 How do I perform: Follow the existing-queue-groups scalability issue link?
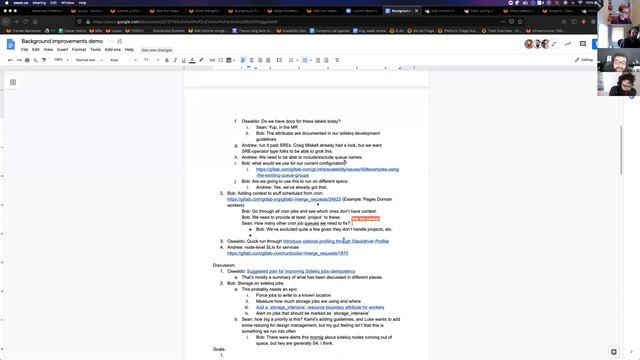(x=327, y=172)
